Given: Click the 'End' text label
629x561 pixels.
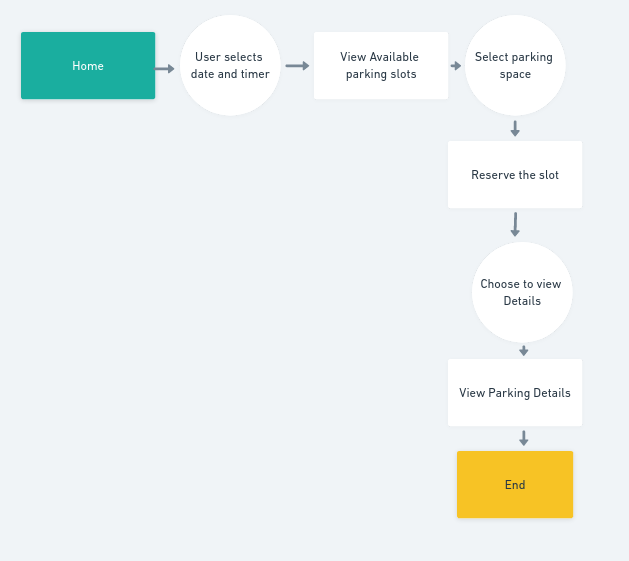Looking at the screenshot, I should pyautogui.click(x=515, y=485).
